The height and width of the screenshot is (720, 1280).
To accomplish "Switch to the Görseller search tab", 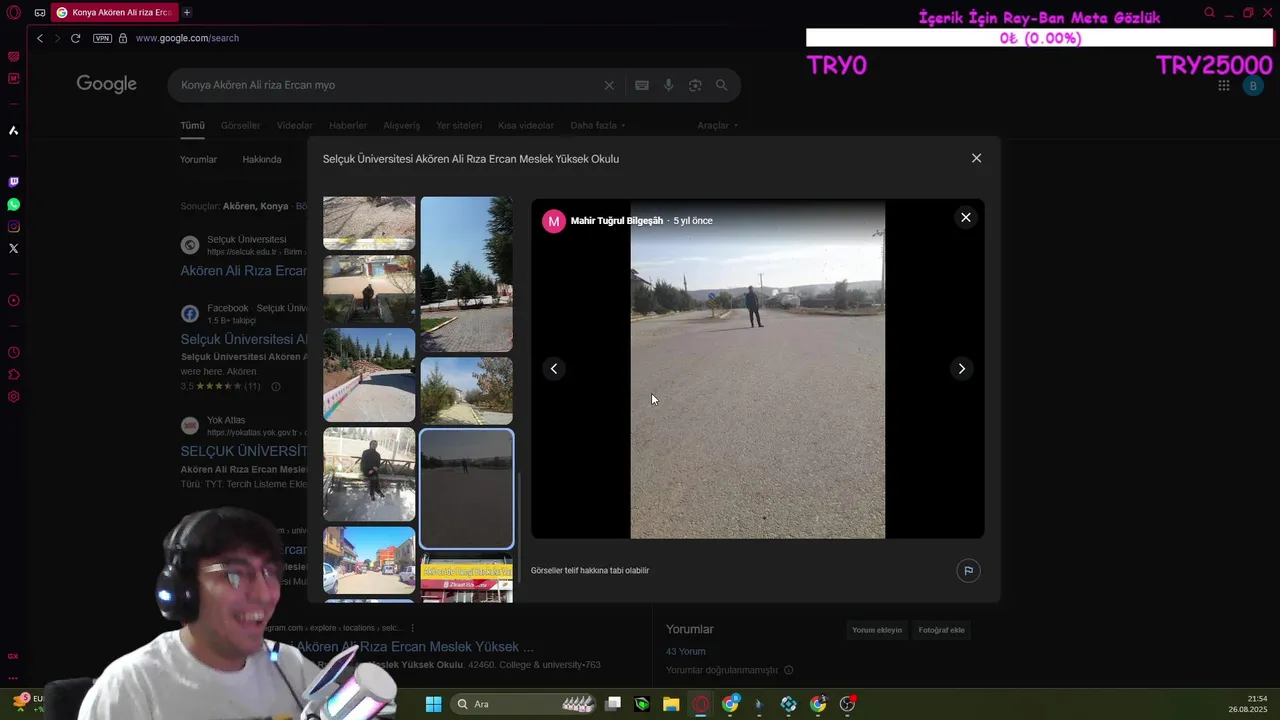I will 240,125.
